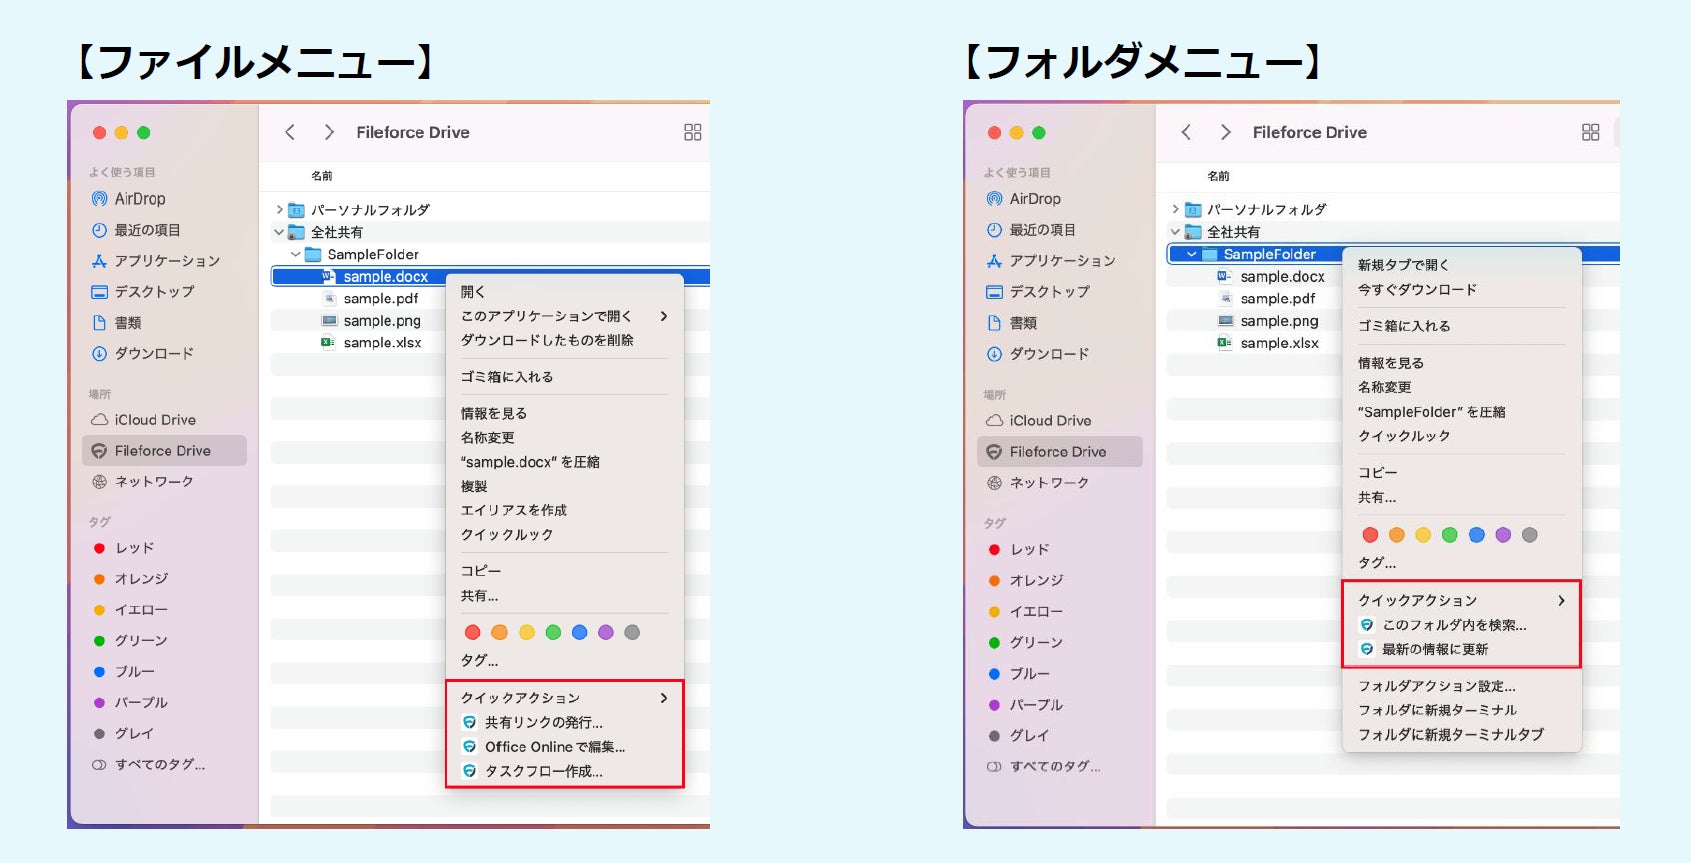1691x863 pixels.
Task: Select sample.png in left window
Action: (382, 321)
